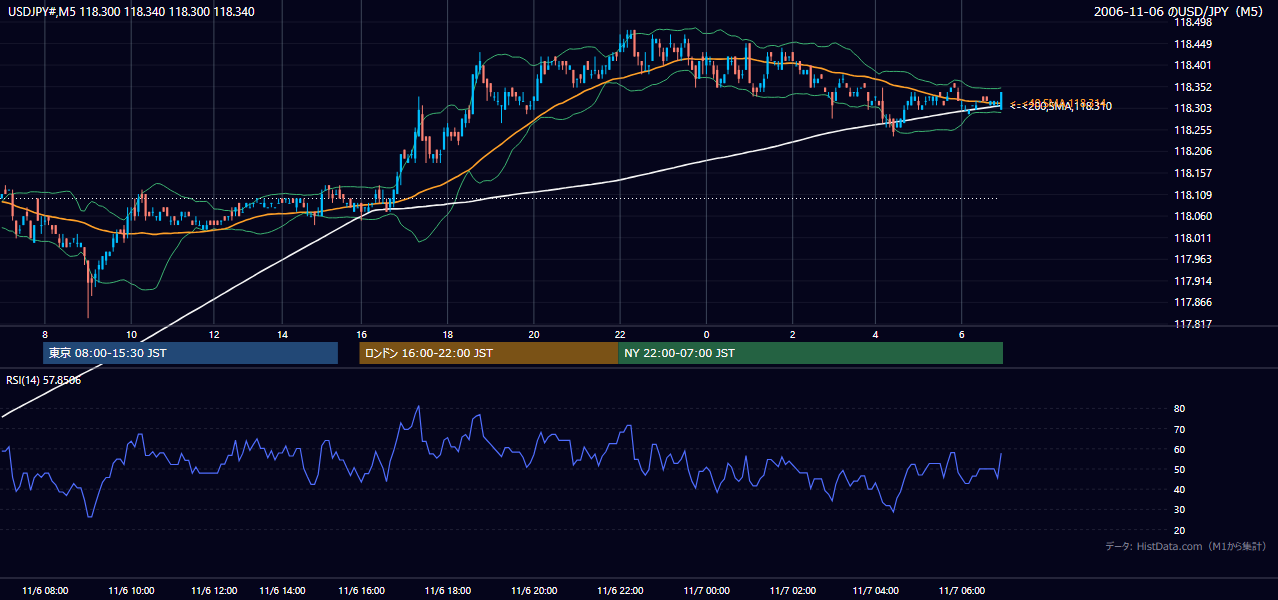
Task: Click the 11/6 22:00 date label
Action: click(x=620, y=591)
